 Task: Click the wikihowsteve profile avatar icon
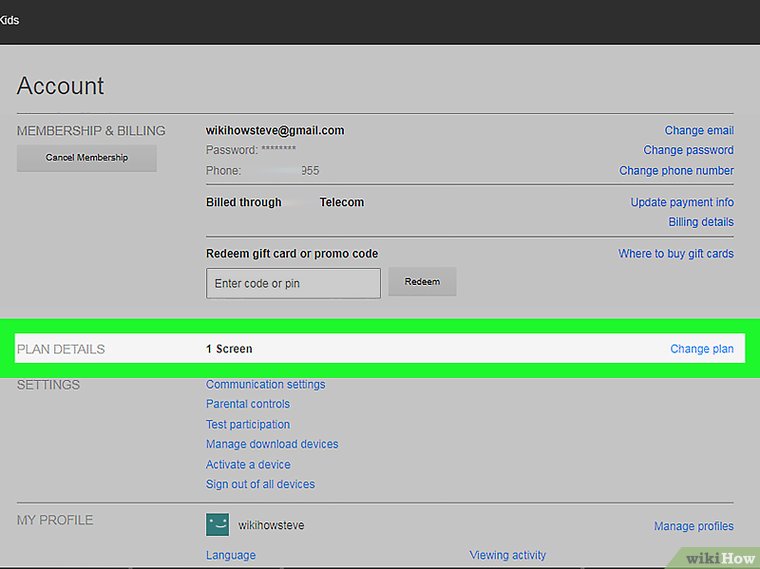click(217, 525)
